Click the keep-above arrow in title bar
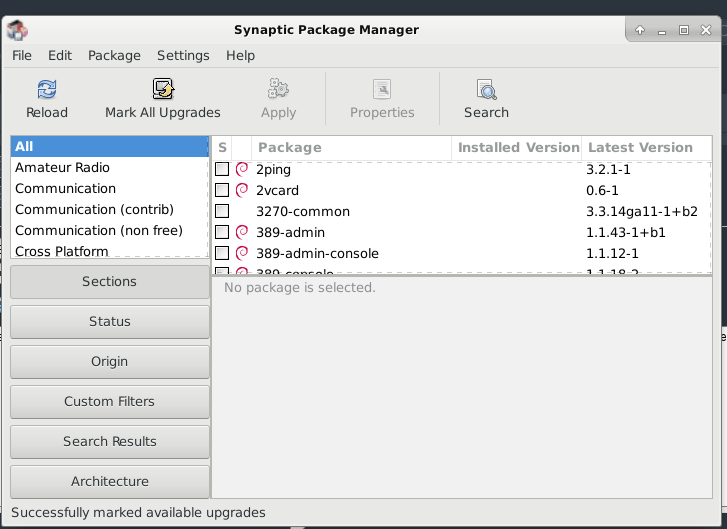This screenshot has width=727, height=529. (x=640, y=30)
